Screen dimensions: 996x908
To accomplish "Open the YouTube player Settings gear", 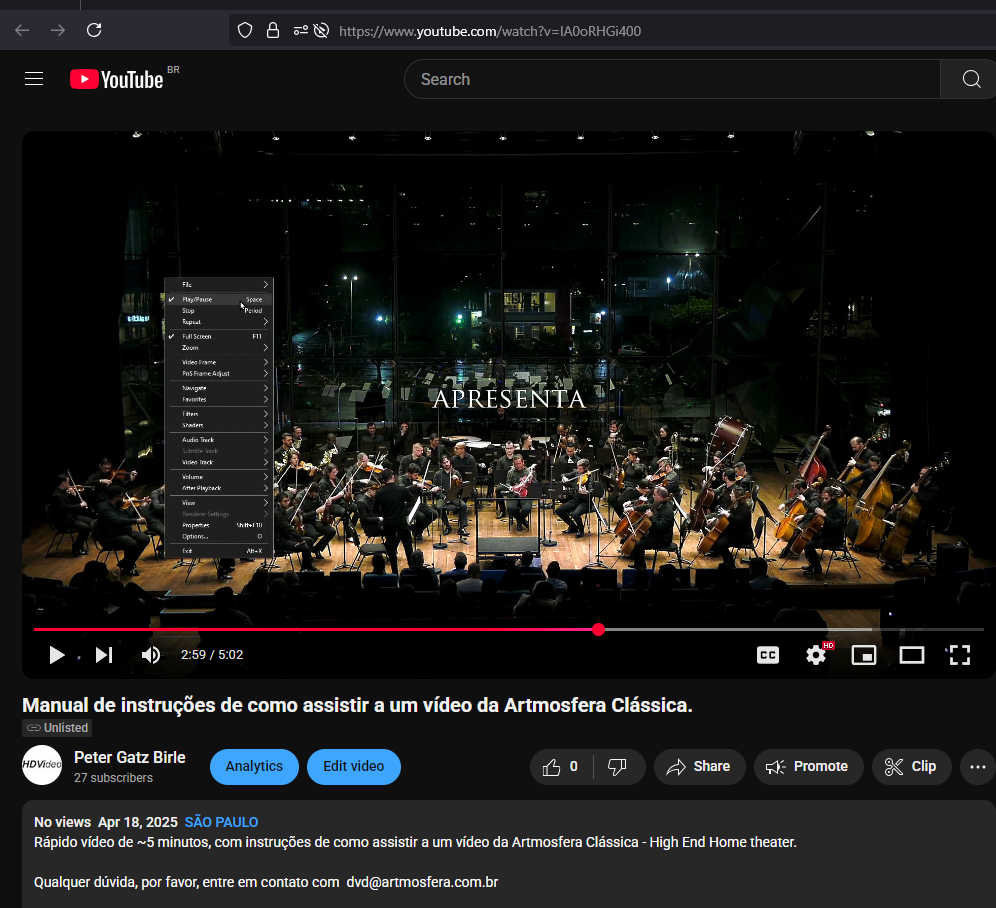I will pyautogui.click(x=815, y=655).
